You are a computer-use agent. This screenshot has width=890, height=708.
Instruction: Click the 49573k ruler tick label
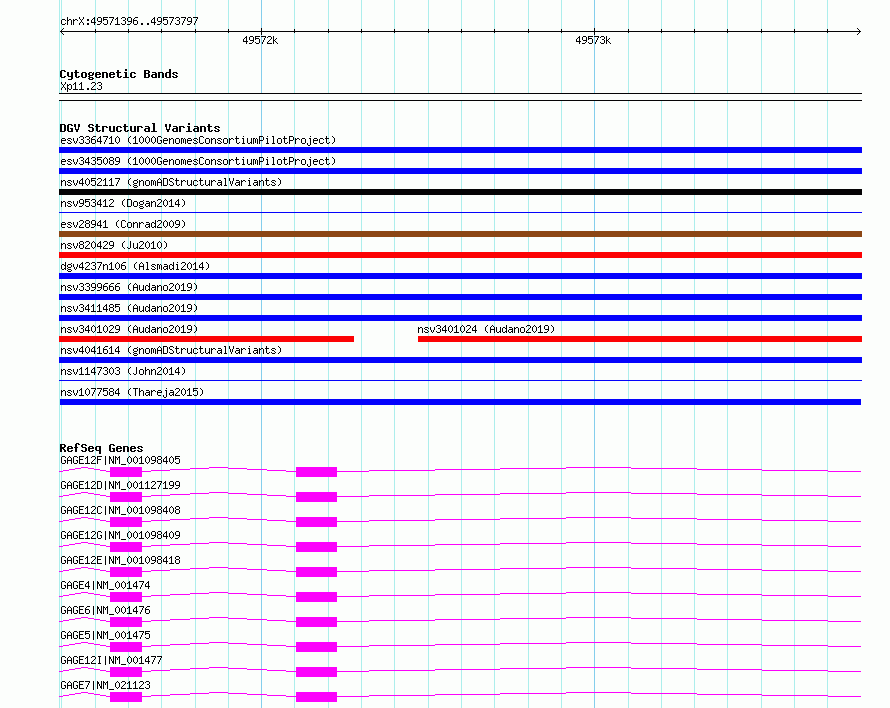click(593, 40)
